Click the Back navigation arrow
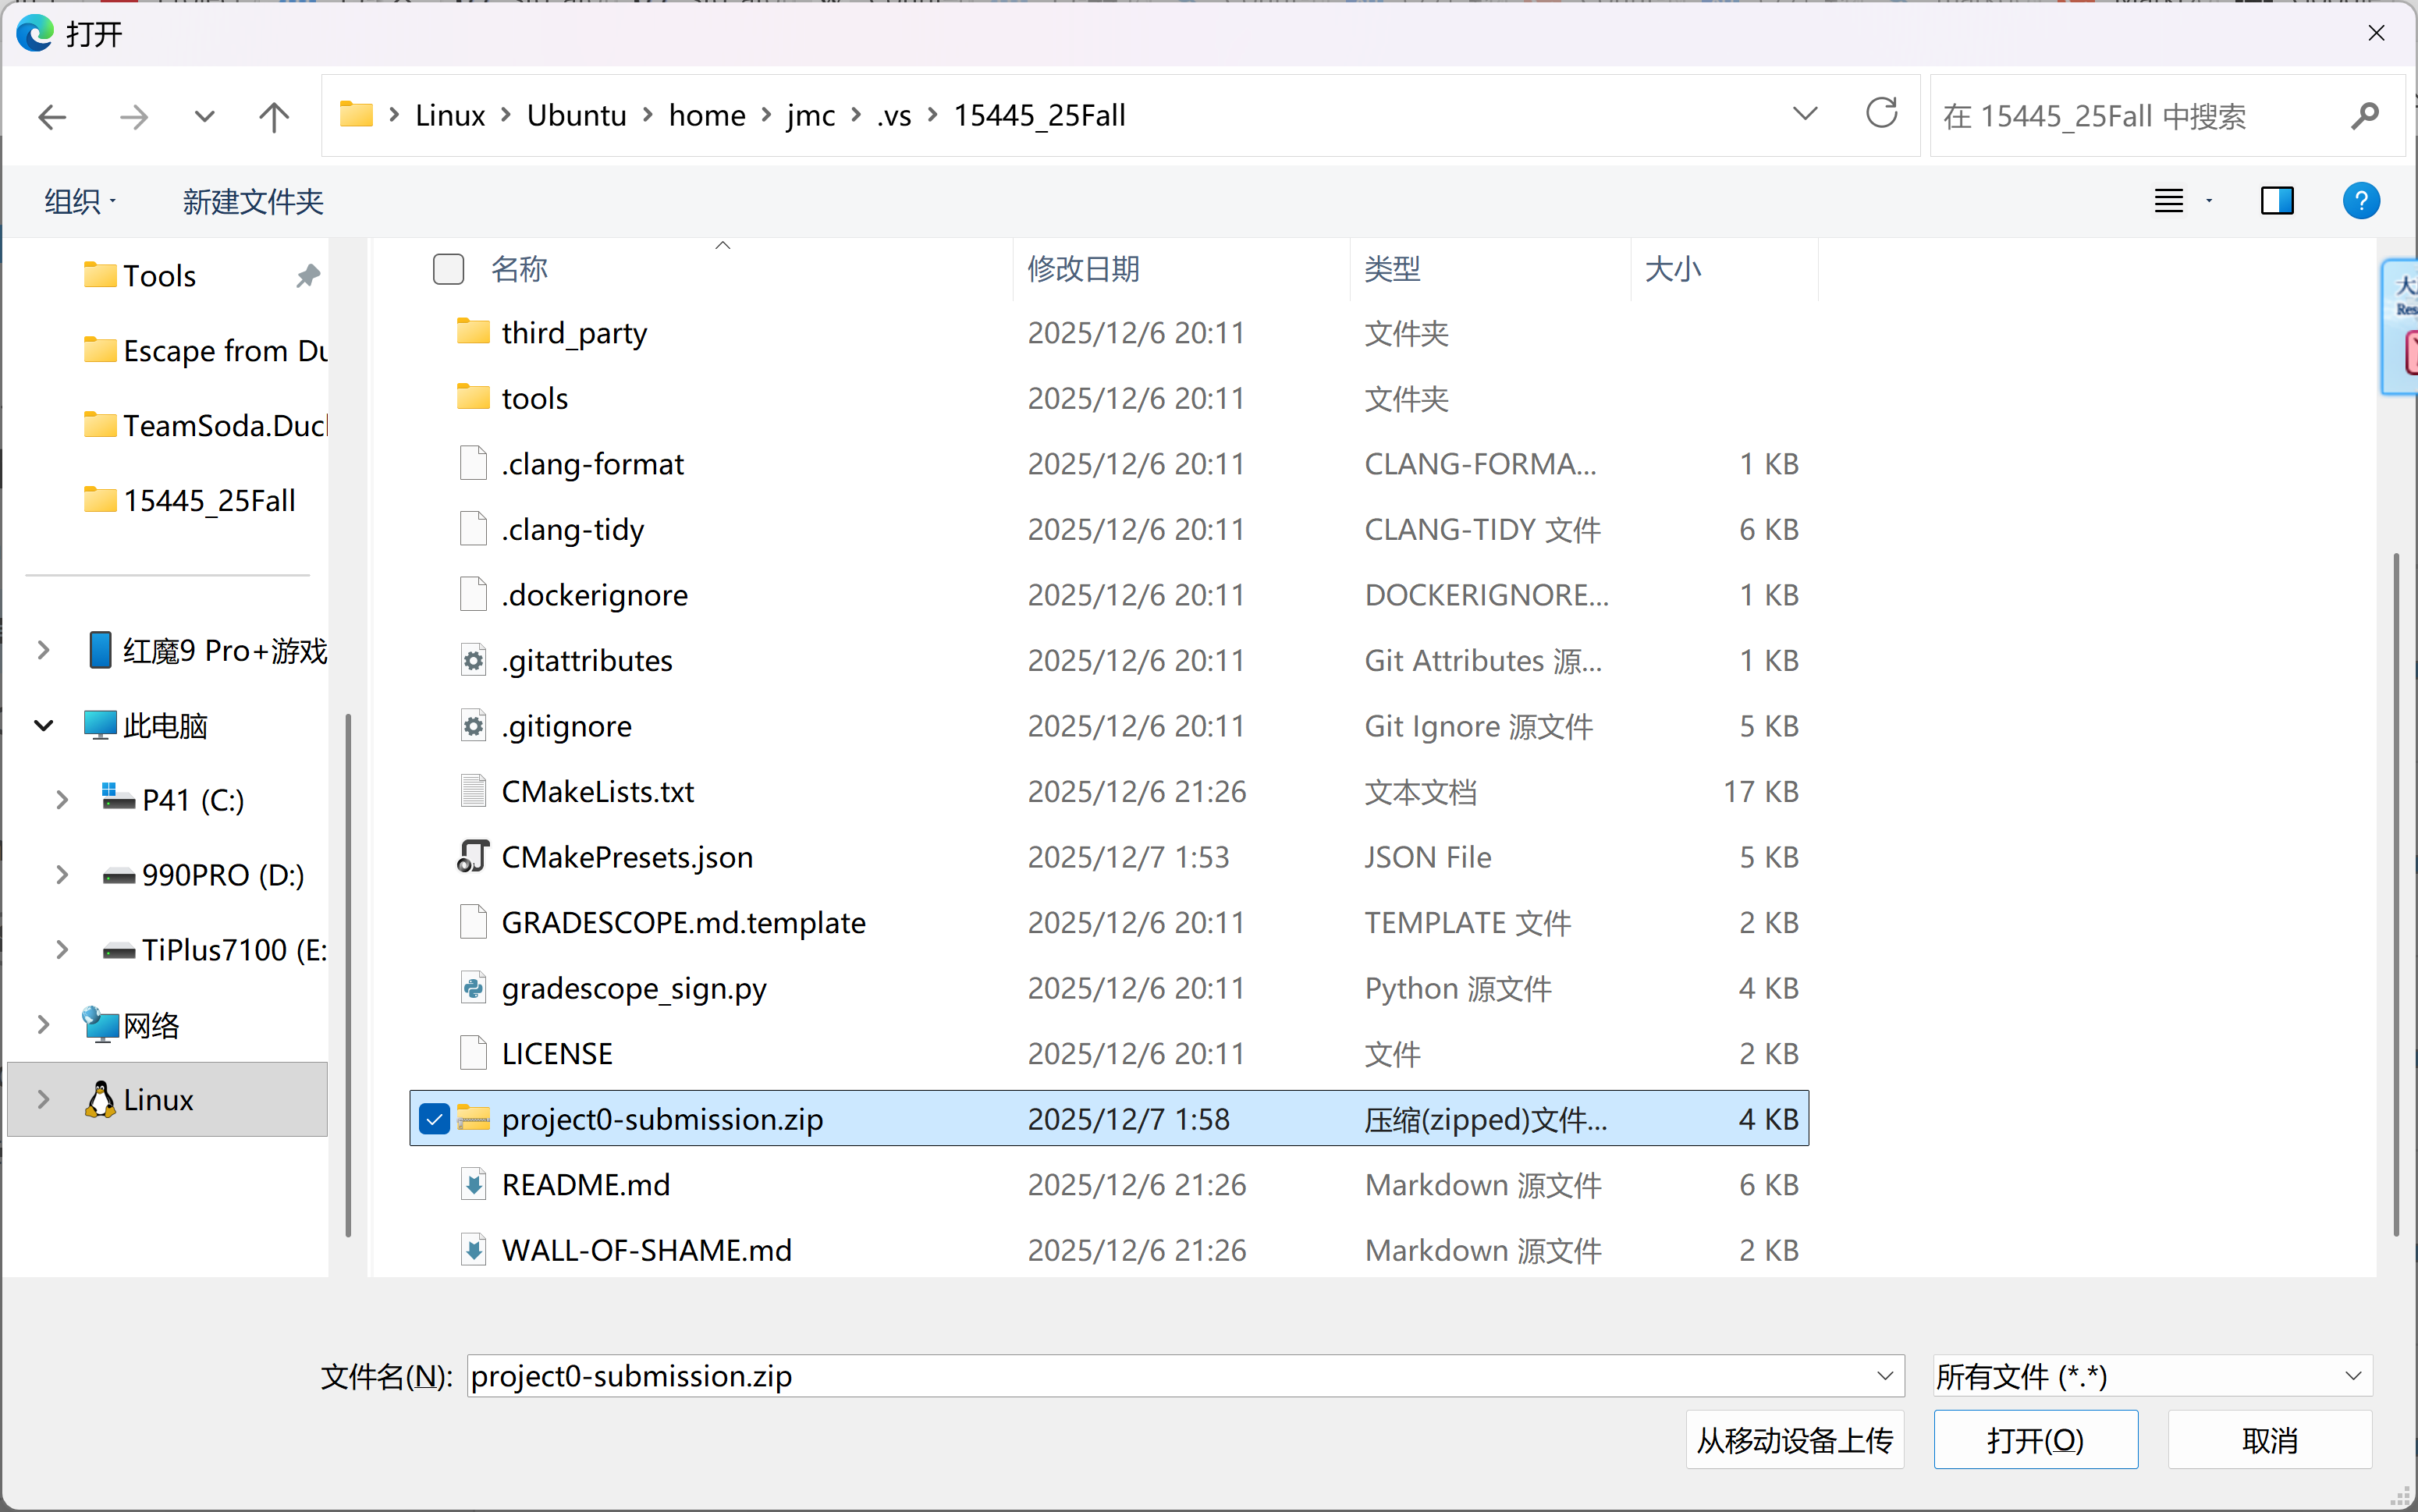This screenshot has width=2418, height=1512. coord(52,117)
